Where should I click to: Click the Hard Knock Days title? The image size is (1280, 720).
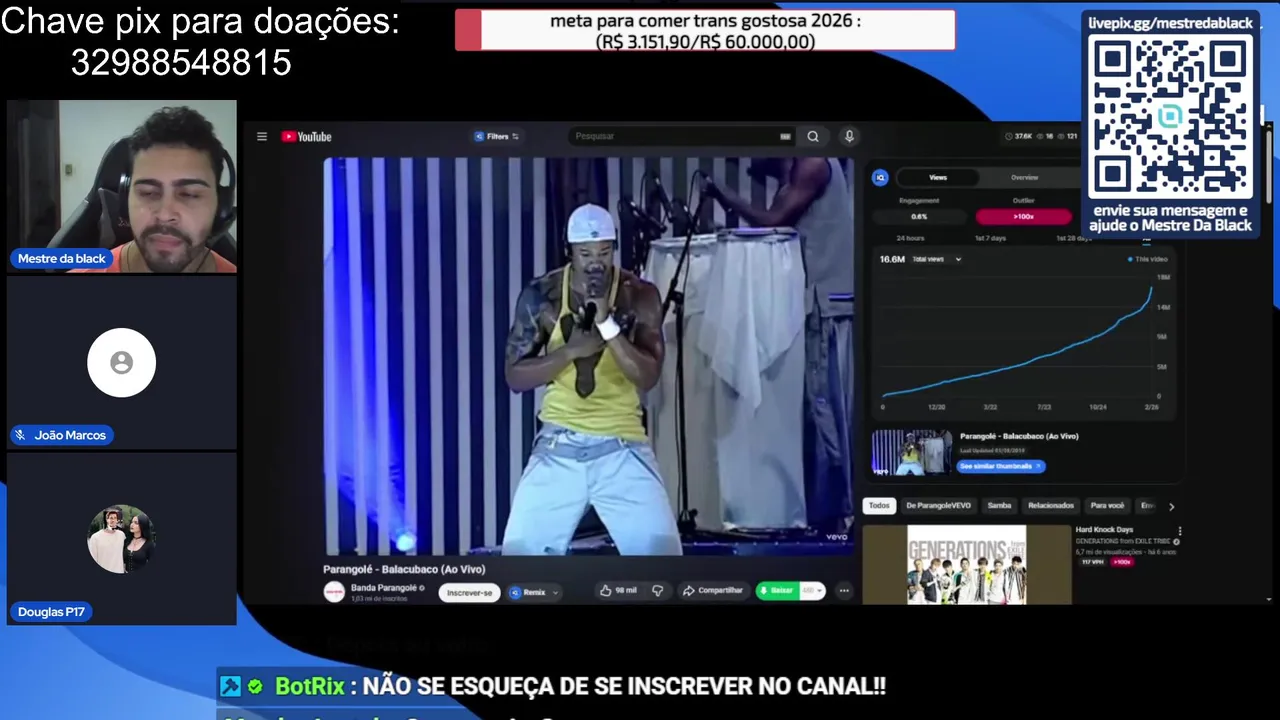click(x=1104, y=530)
